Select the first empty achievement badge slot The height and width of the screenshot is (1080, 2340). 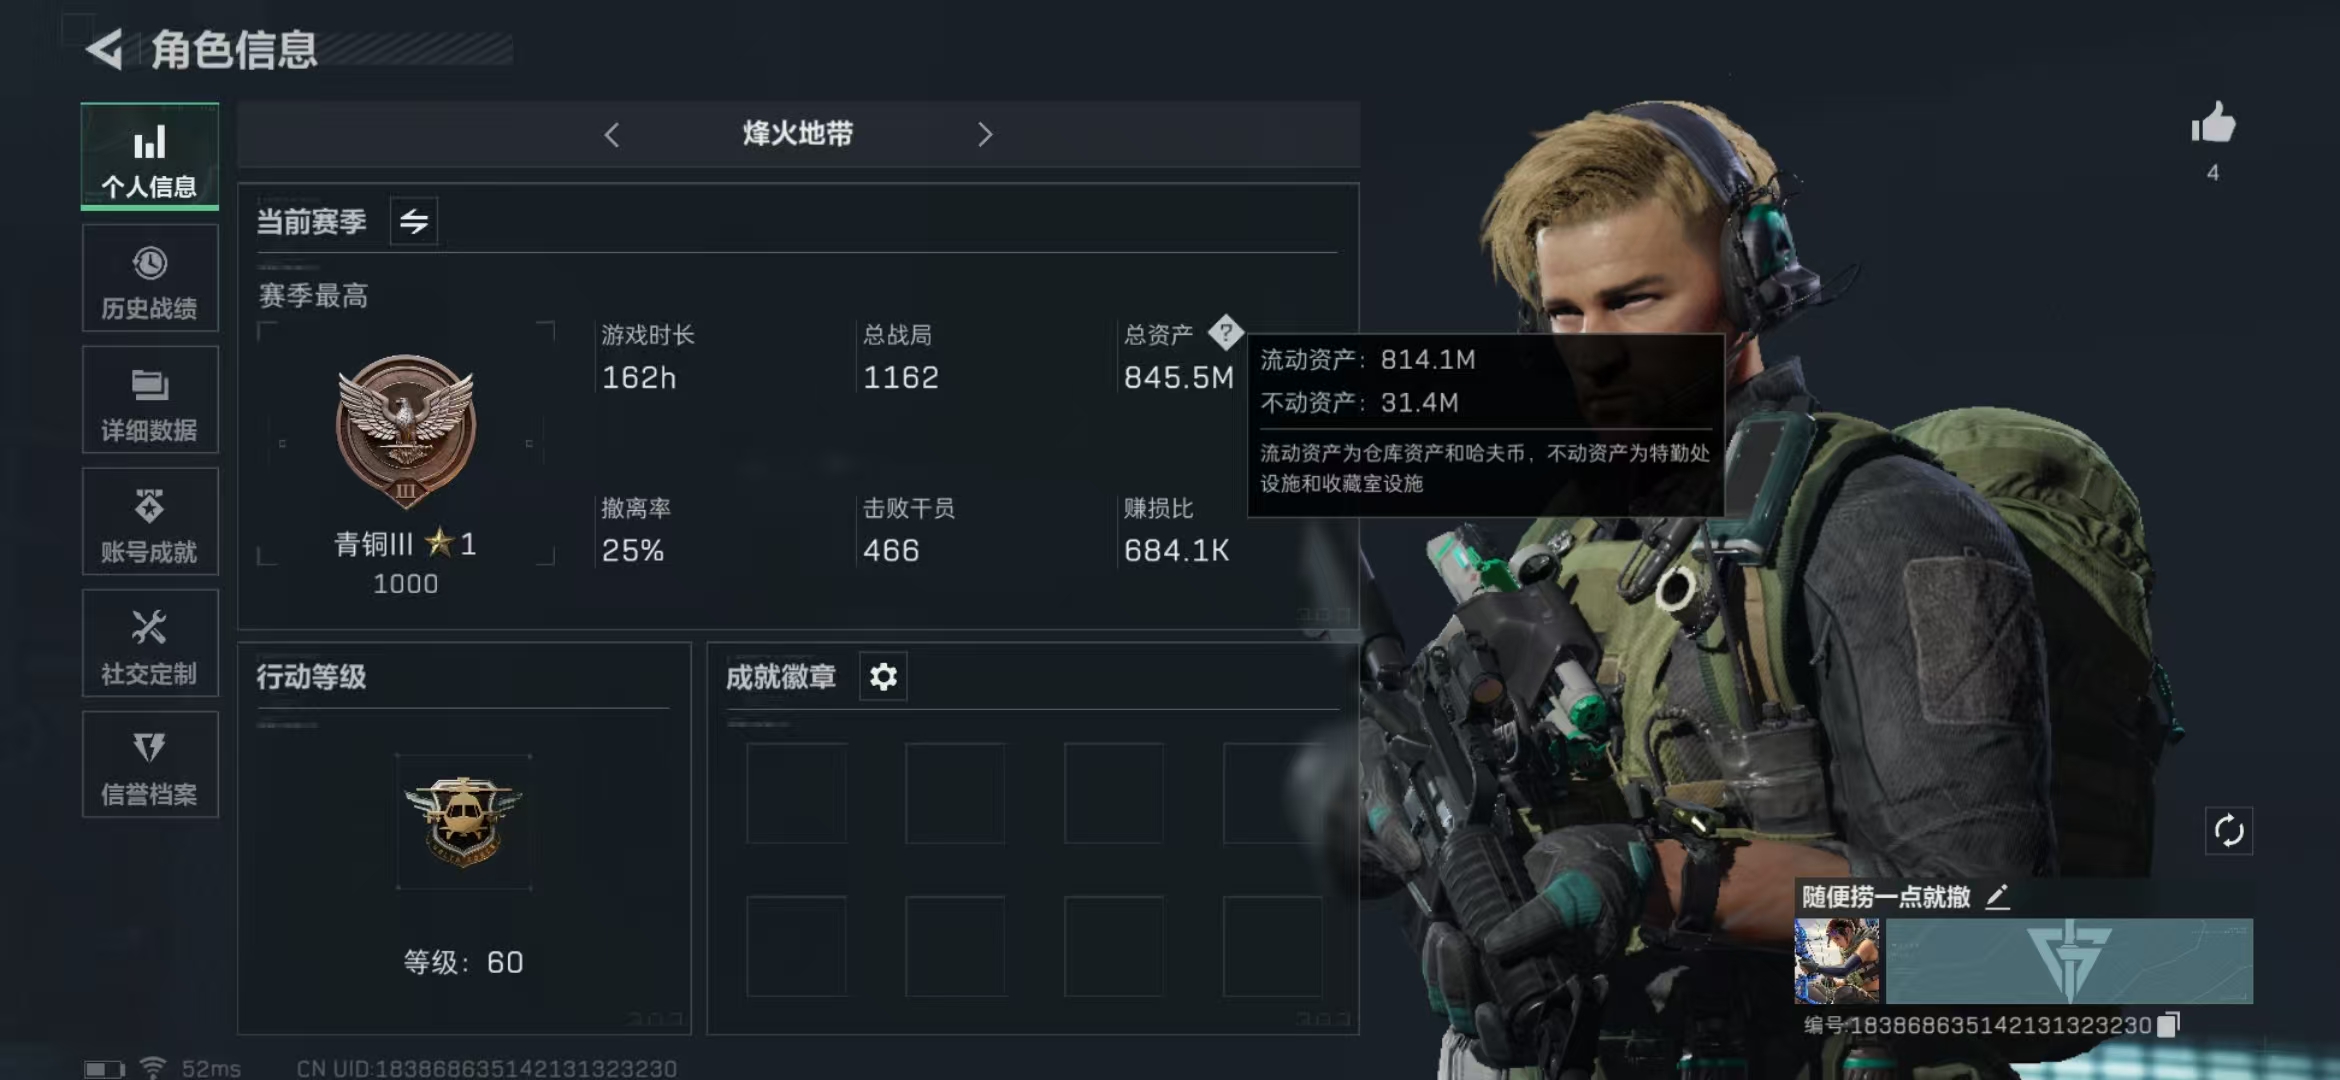[x=796, y=793]
